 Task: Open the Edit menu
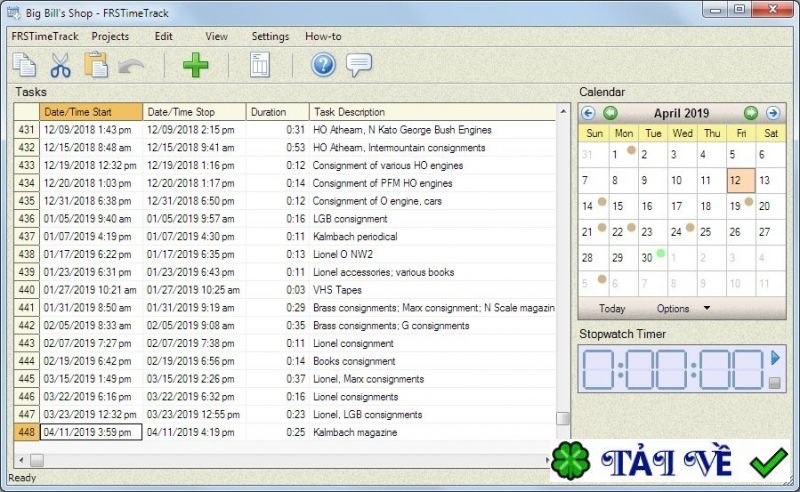click(163, 36)
